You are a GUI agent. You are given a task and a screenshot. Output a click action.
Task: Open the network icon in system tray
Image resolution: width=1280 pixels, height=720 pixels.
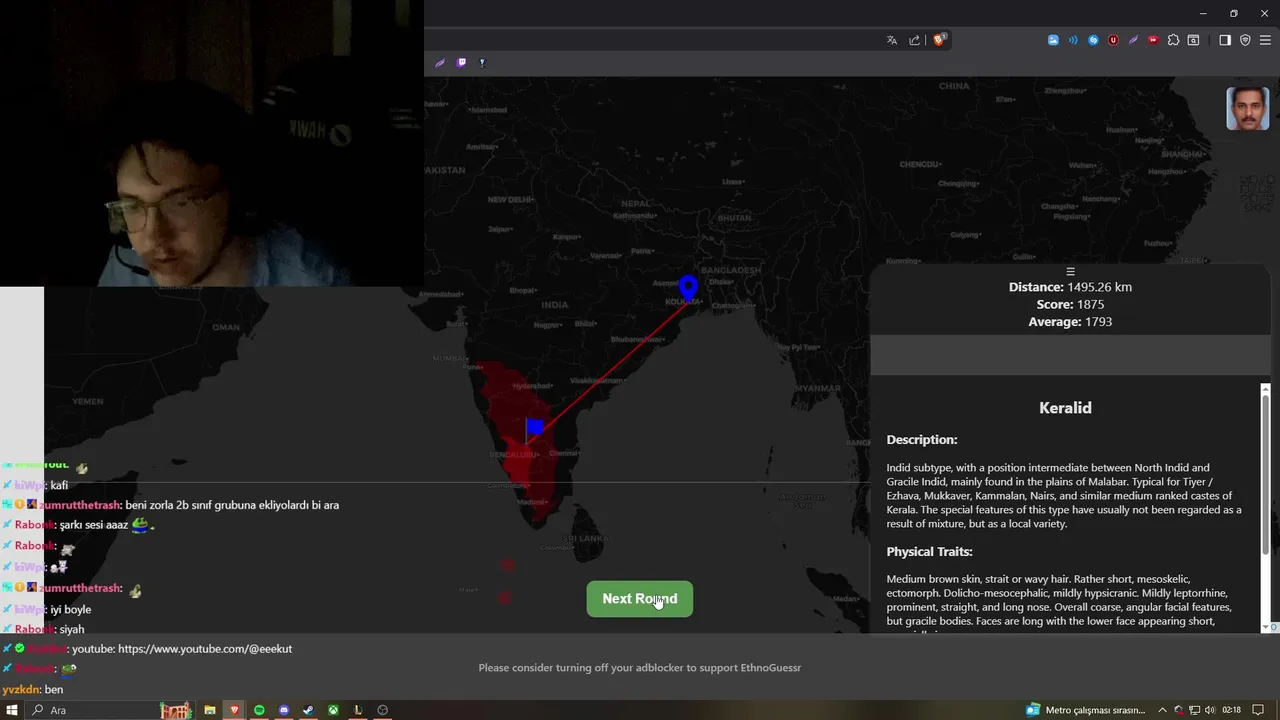point(1194,710)
